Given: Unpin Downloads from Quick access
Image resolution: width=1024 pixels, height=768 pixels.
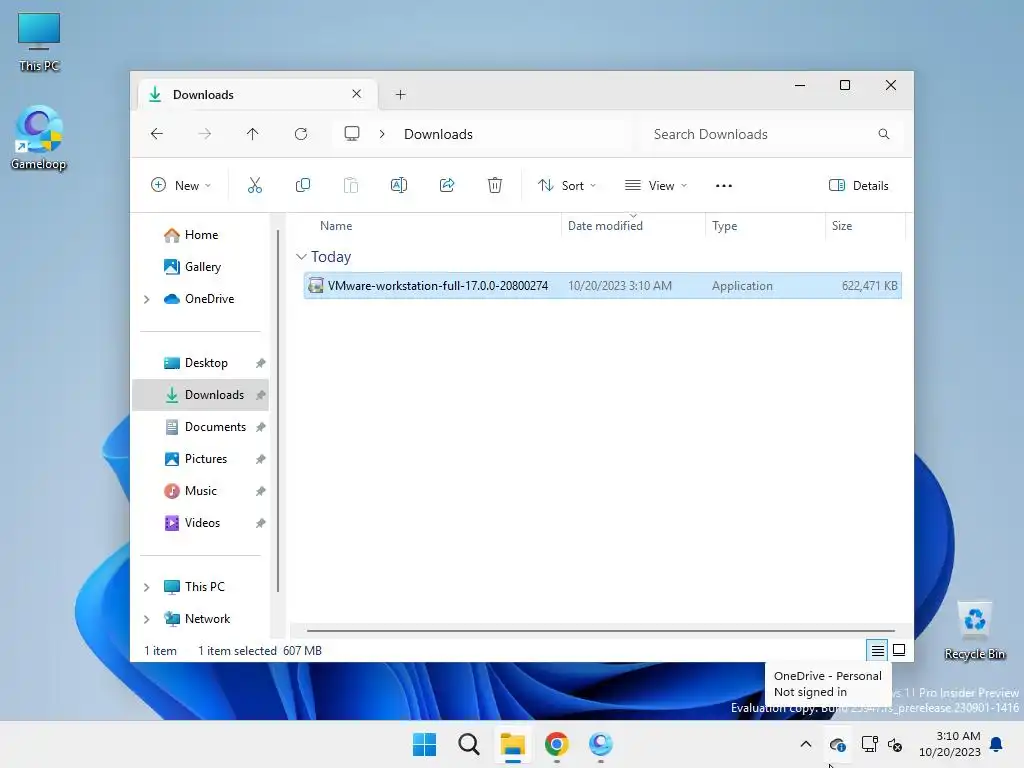Looking at the screenshot, I should point(261,395).
